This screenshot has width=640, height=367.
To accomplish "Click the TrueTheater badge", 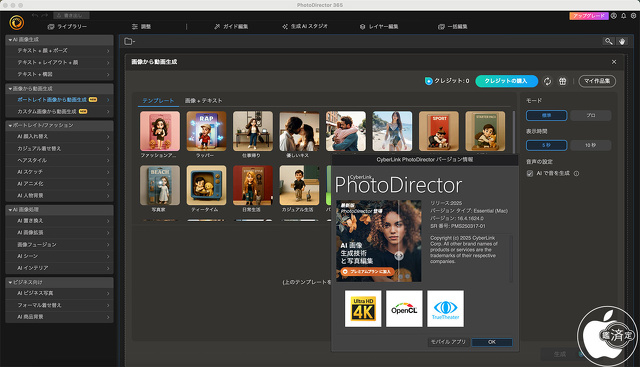I will pyautogui.click(x=445, y=309).
